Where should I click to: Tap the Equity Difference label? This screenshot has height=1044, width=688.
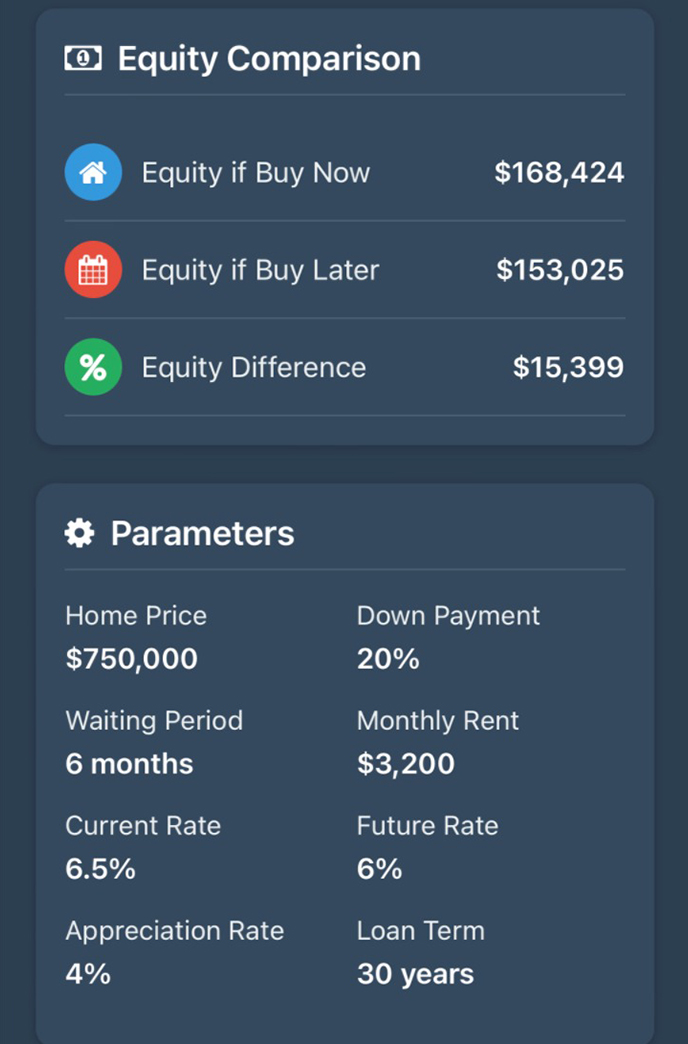254,368
